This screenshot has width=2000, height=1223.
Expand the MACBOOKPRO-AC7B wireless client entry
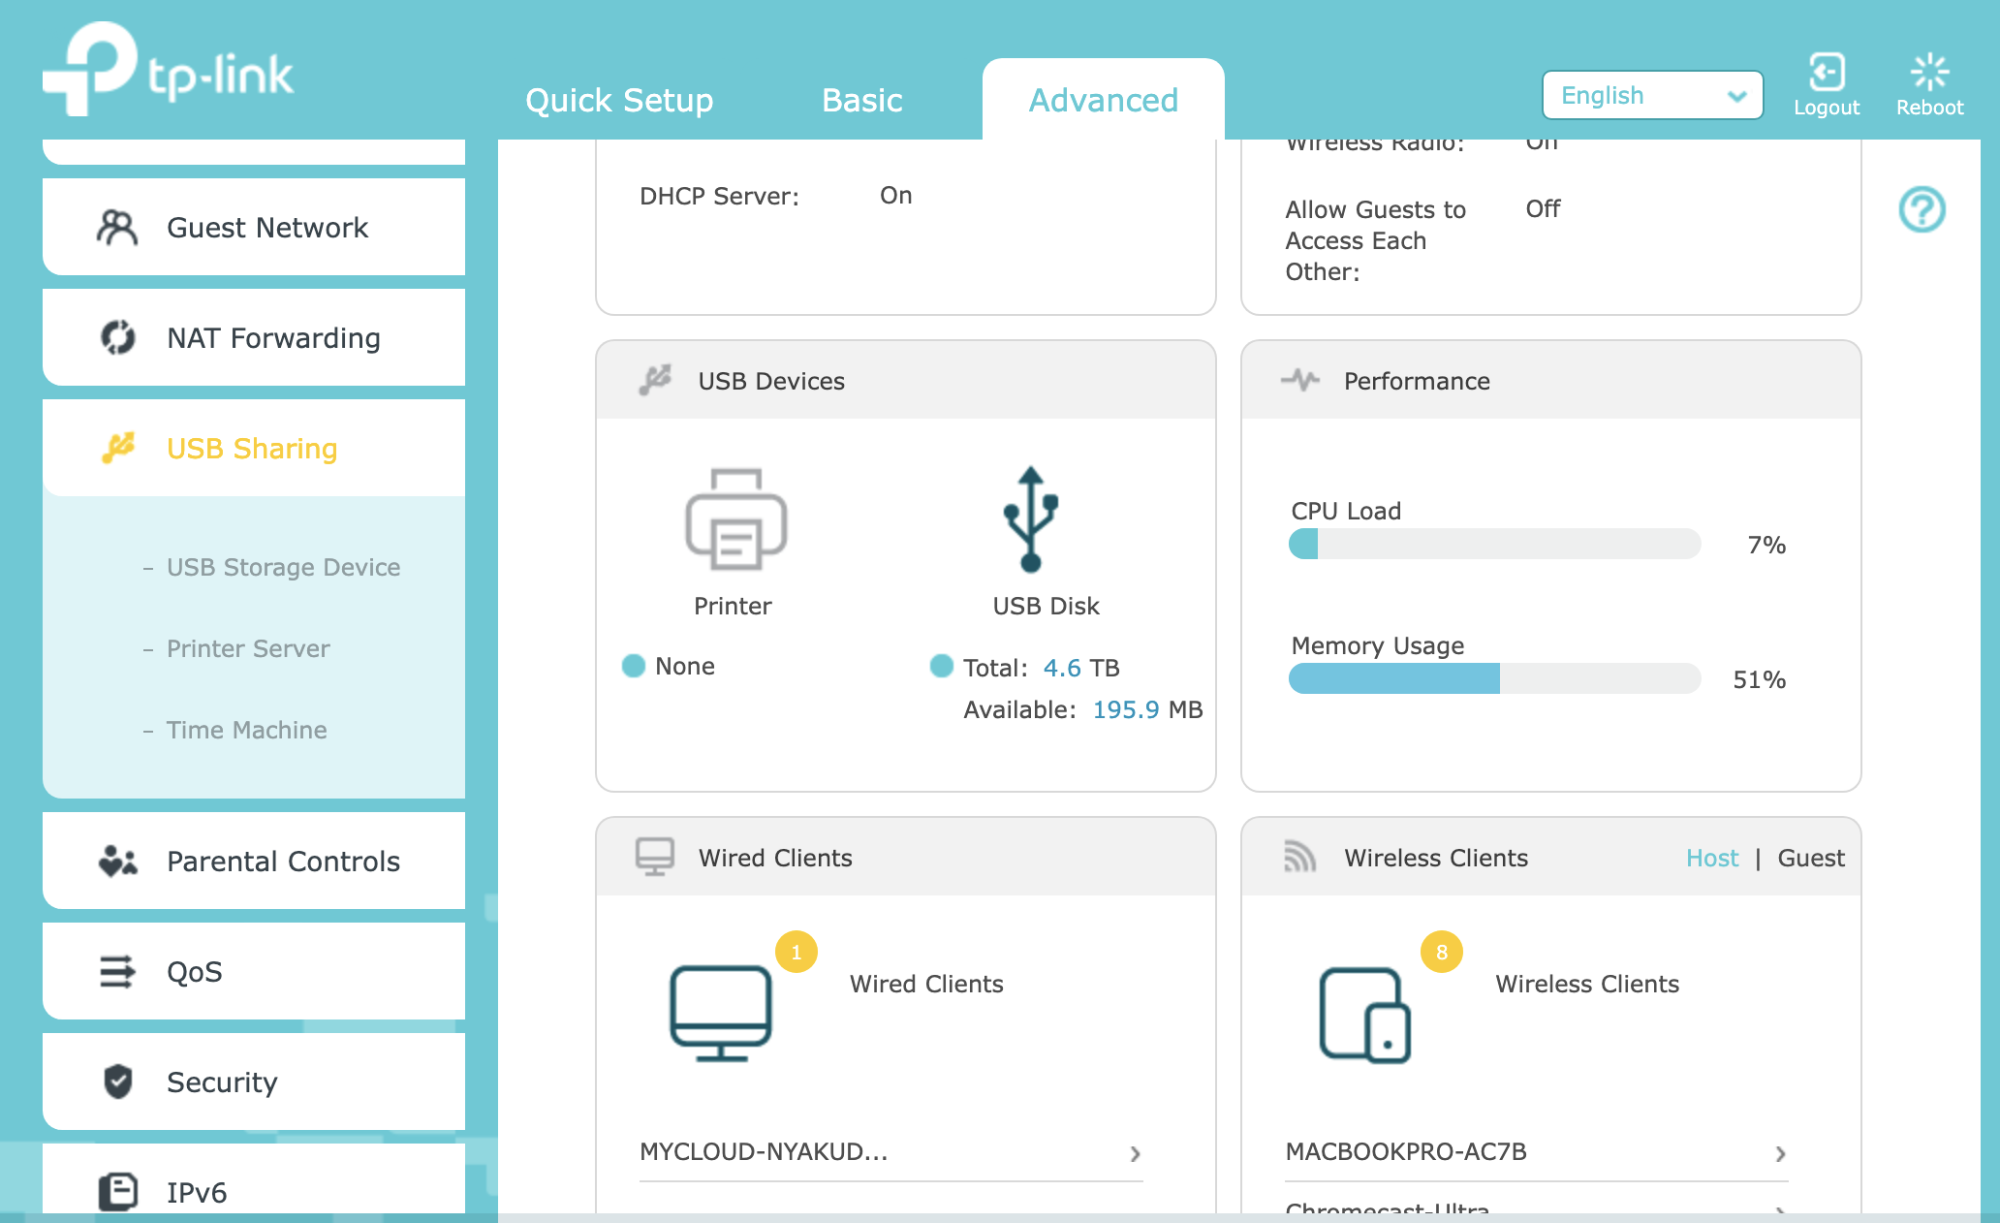1780,1153
